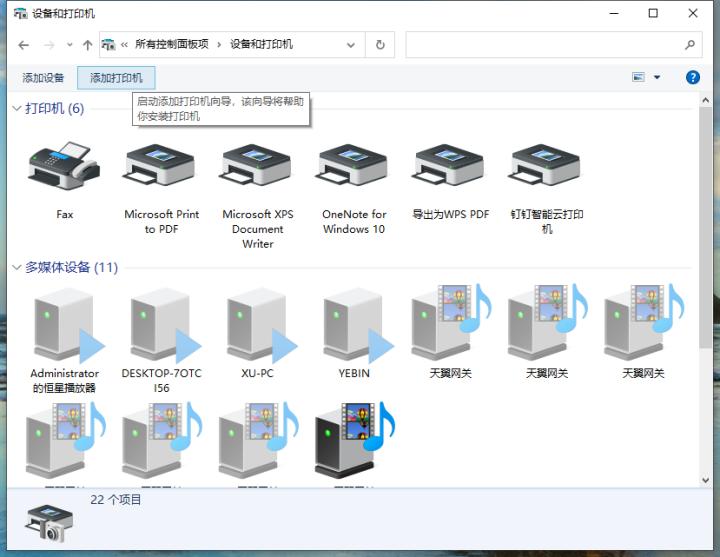Go forward with the forward arrow
Screen dimensions: 720x557
49,45
